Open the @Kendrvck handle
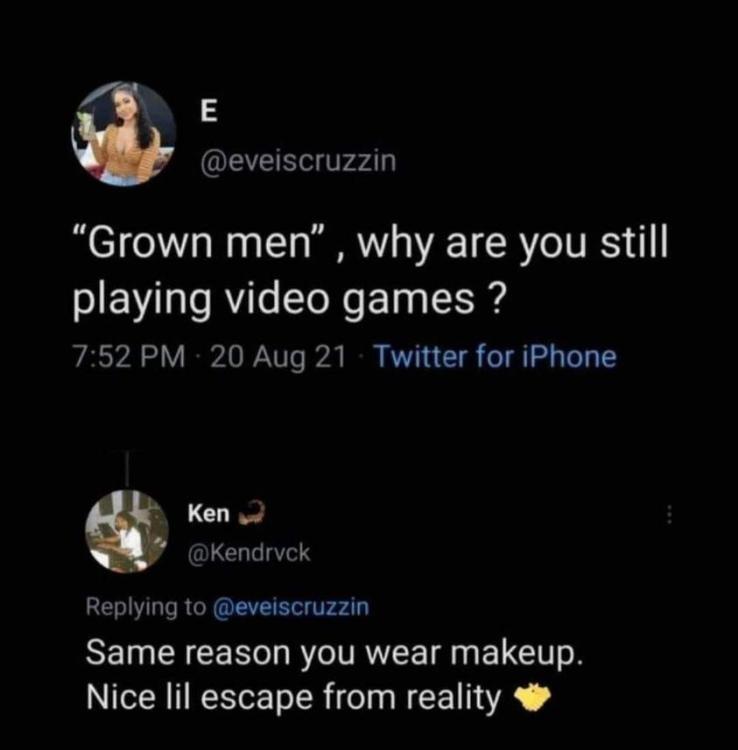 250,551
